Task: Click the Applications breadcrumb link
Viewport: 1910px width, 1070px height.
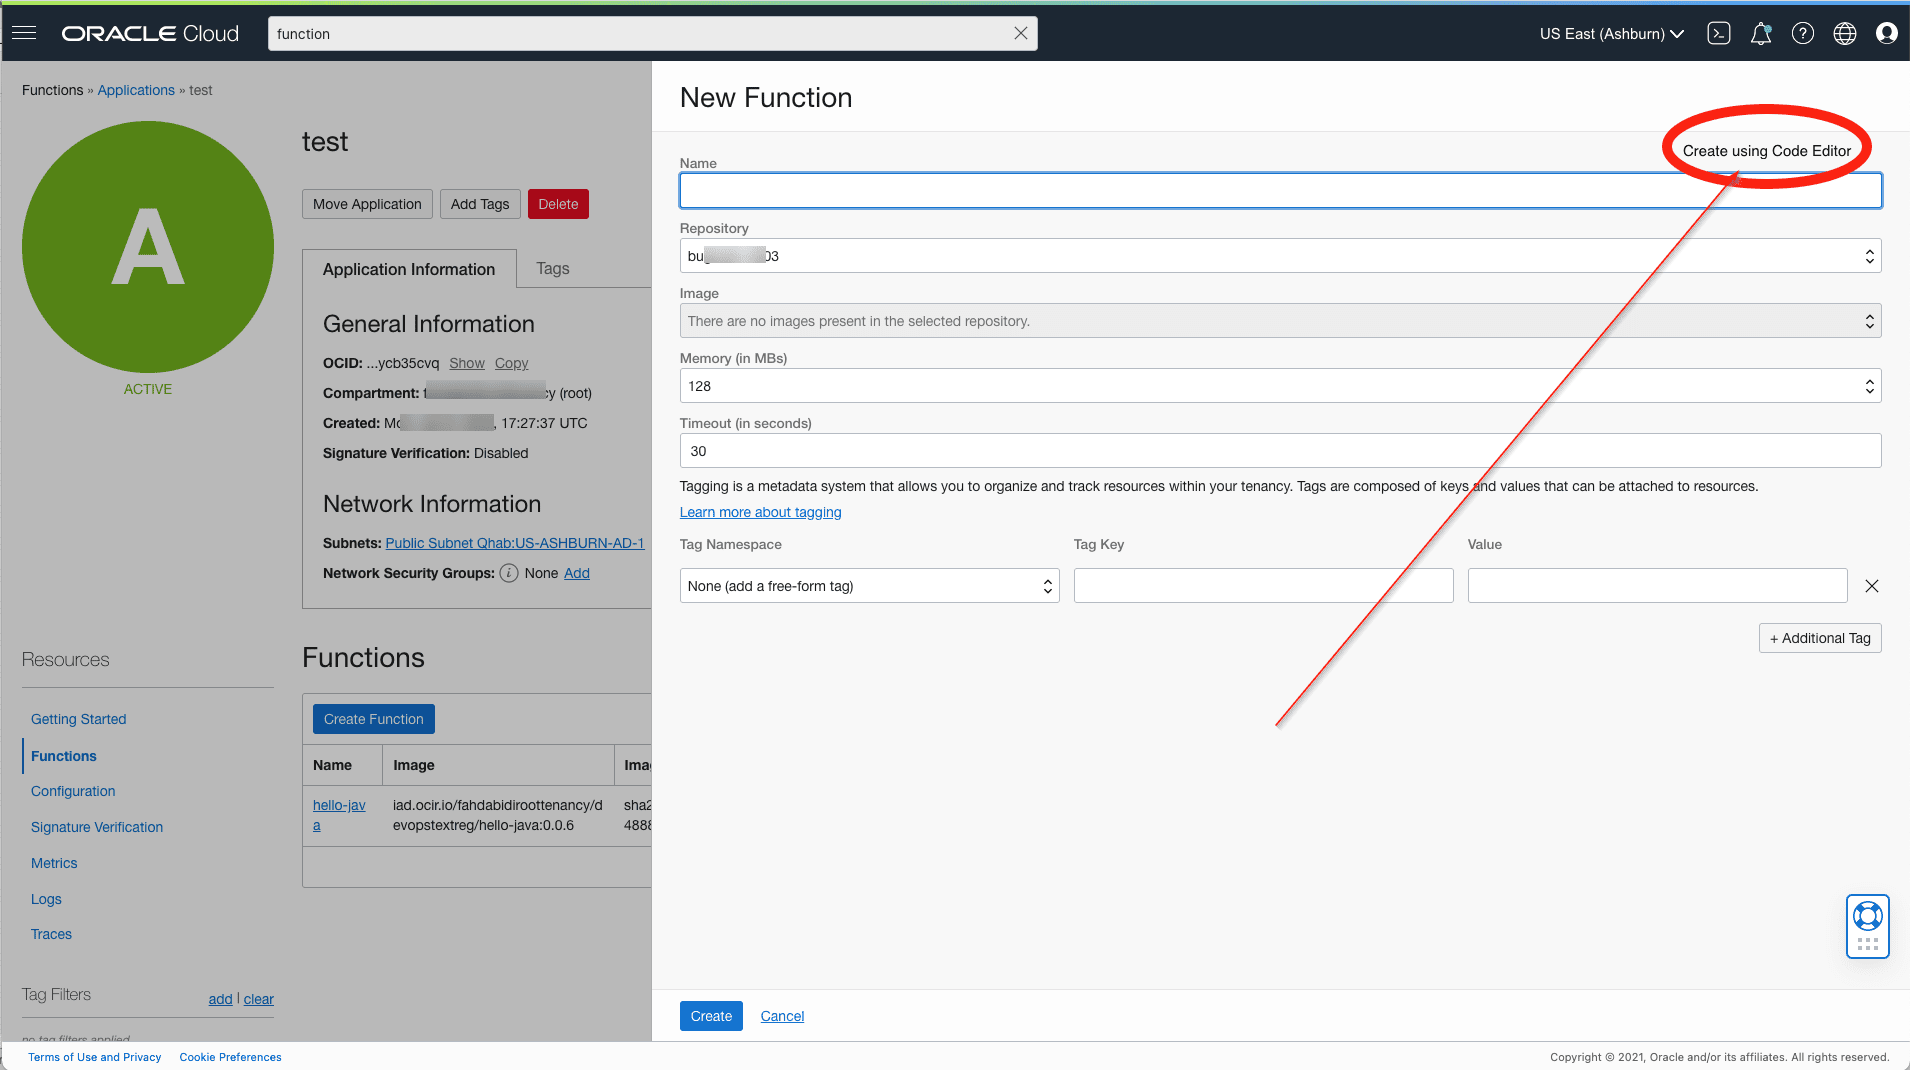Action: pos(136,90)
